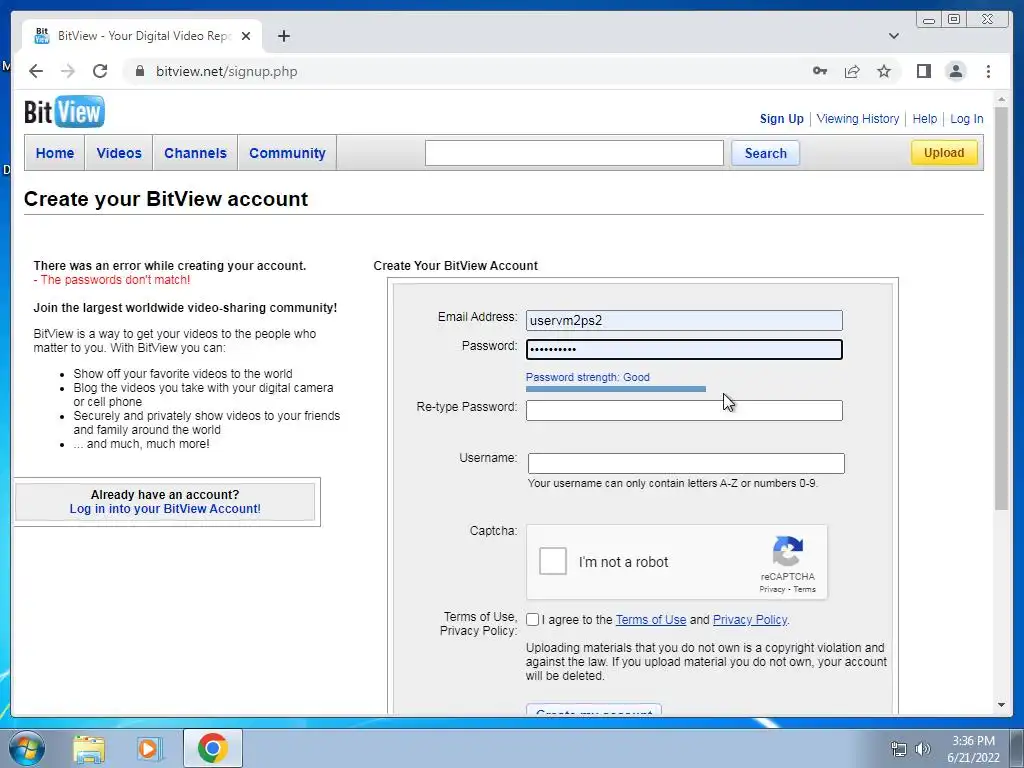Viewport: 1024px width, 768px height.
Task: Click the browser forward arrow
Action: point(68,71)
